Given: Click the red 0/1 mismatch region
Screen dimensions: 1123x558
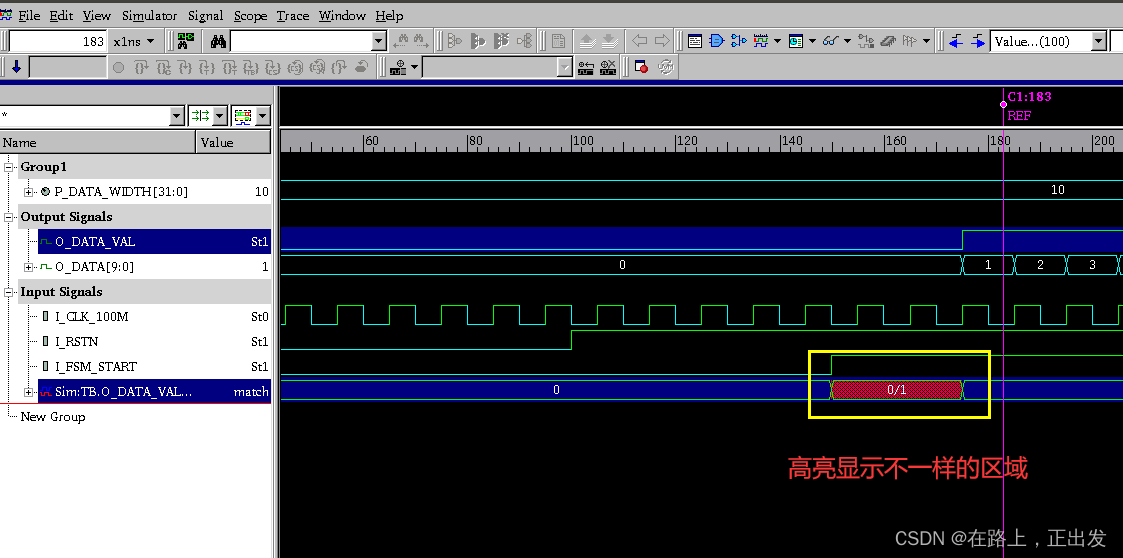Looking at the screenshot, I should pyautogui.click(x=897, y=390).
